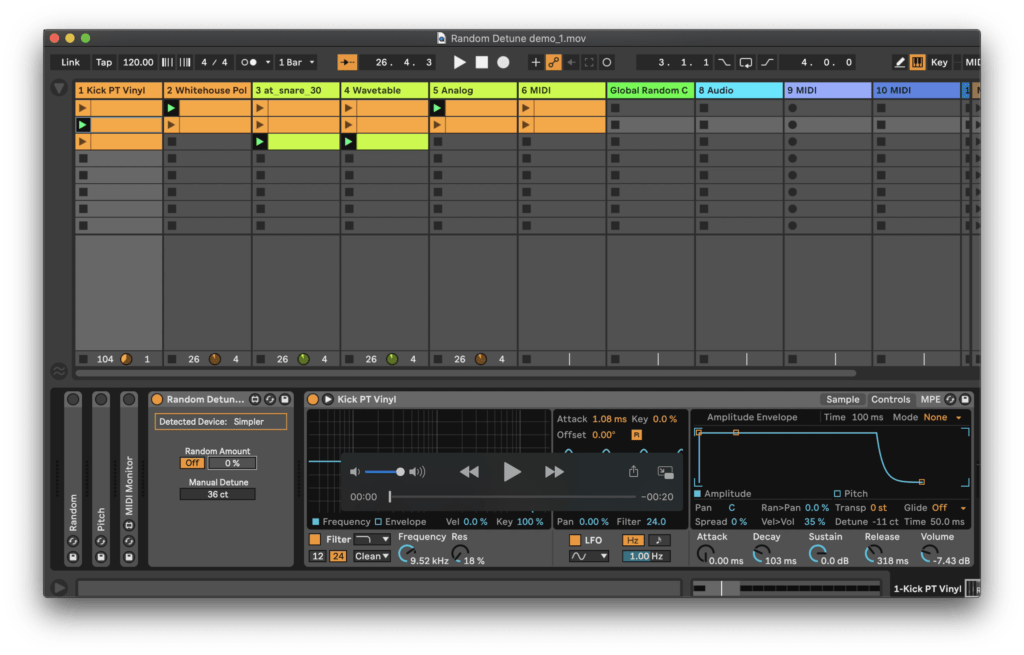Click the Punch-Out switch
This screenshot has width=1024, height=655.
tap(767, 62)
